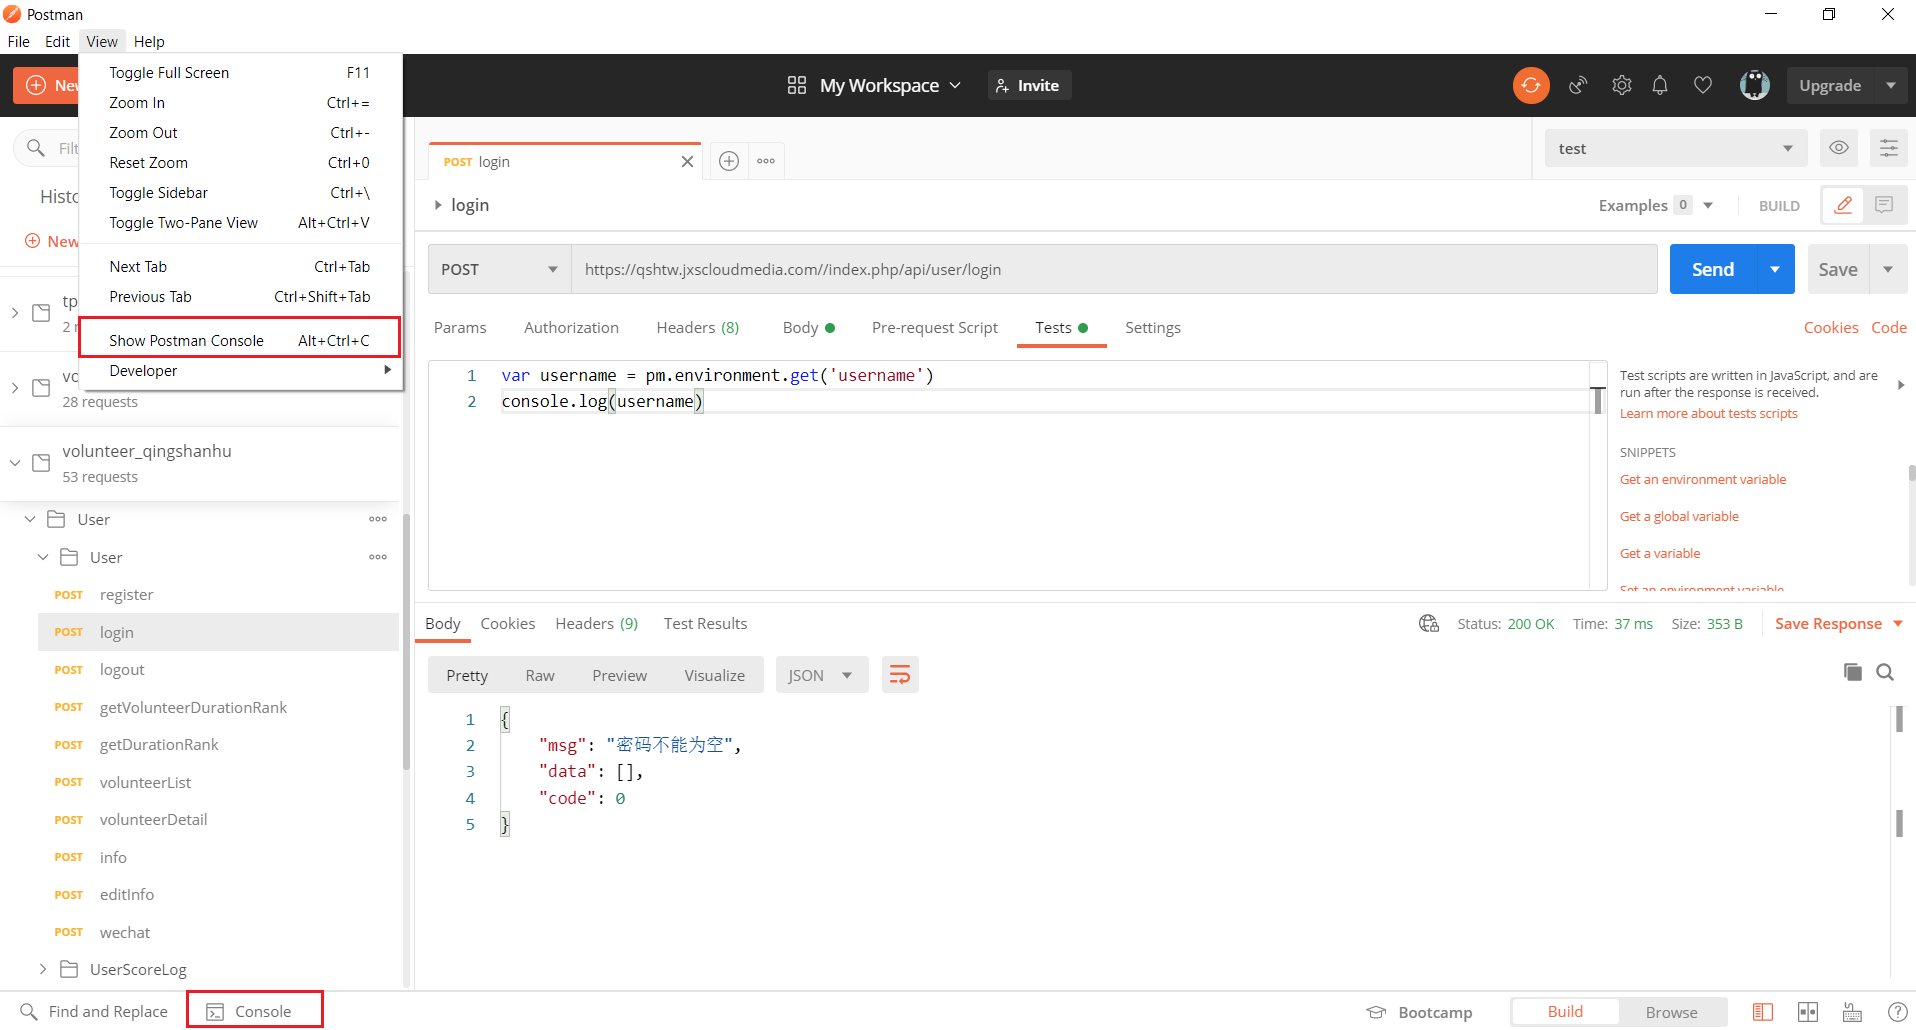Search within the response body
This screenshot has width=1916, height=1030.
tap(1885, 672)
